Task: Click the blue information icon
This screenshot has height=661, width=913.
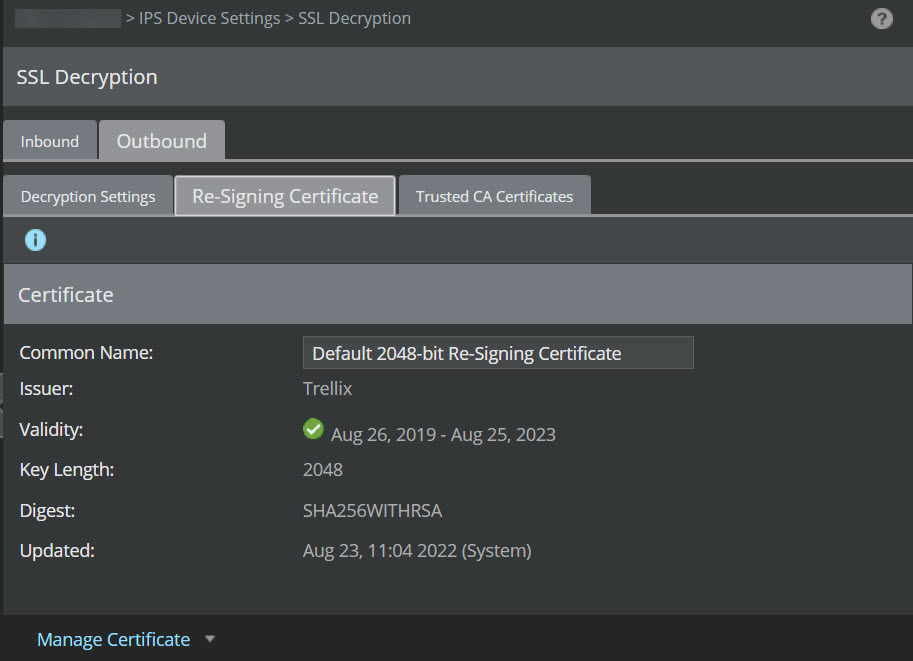Action: click(x=36, y=240)
